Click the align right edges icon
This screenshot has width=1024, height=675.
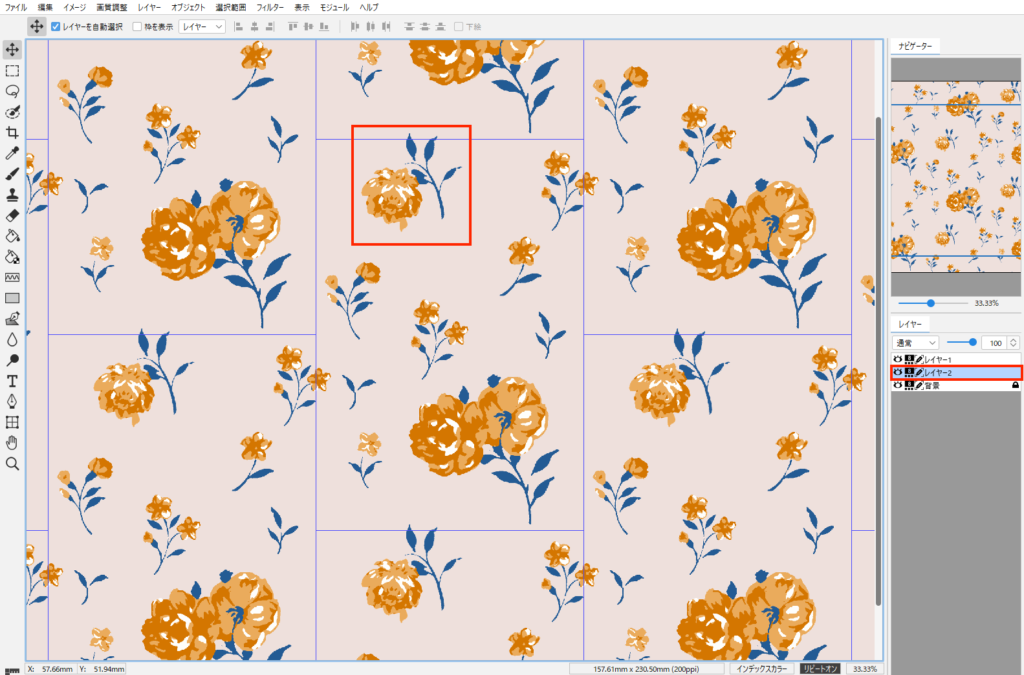(270, 27)
